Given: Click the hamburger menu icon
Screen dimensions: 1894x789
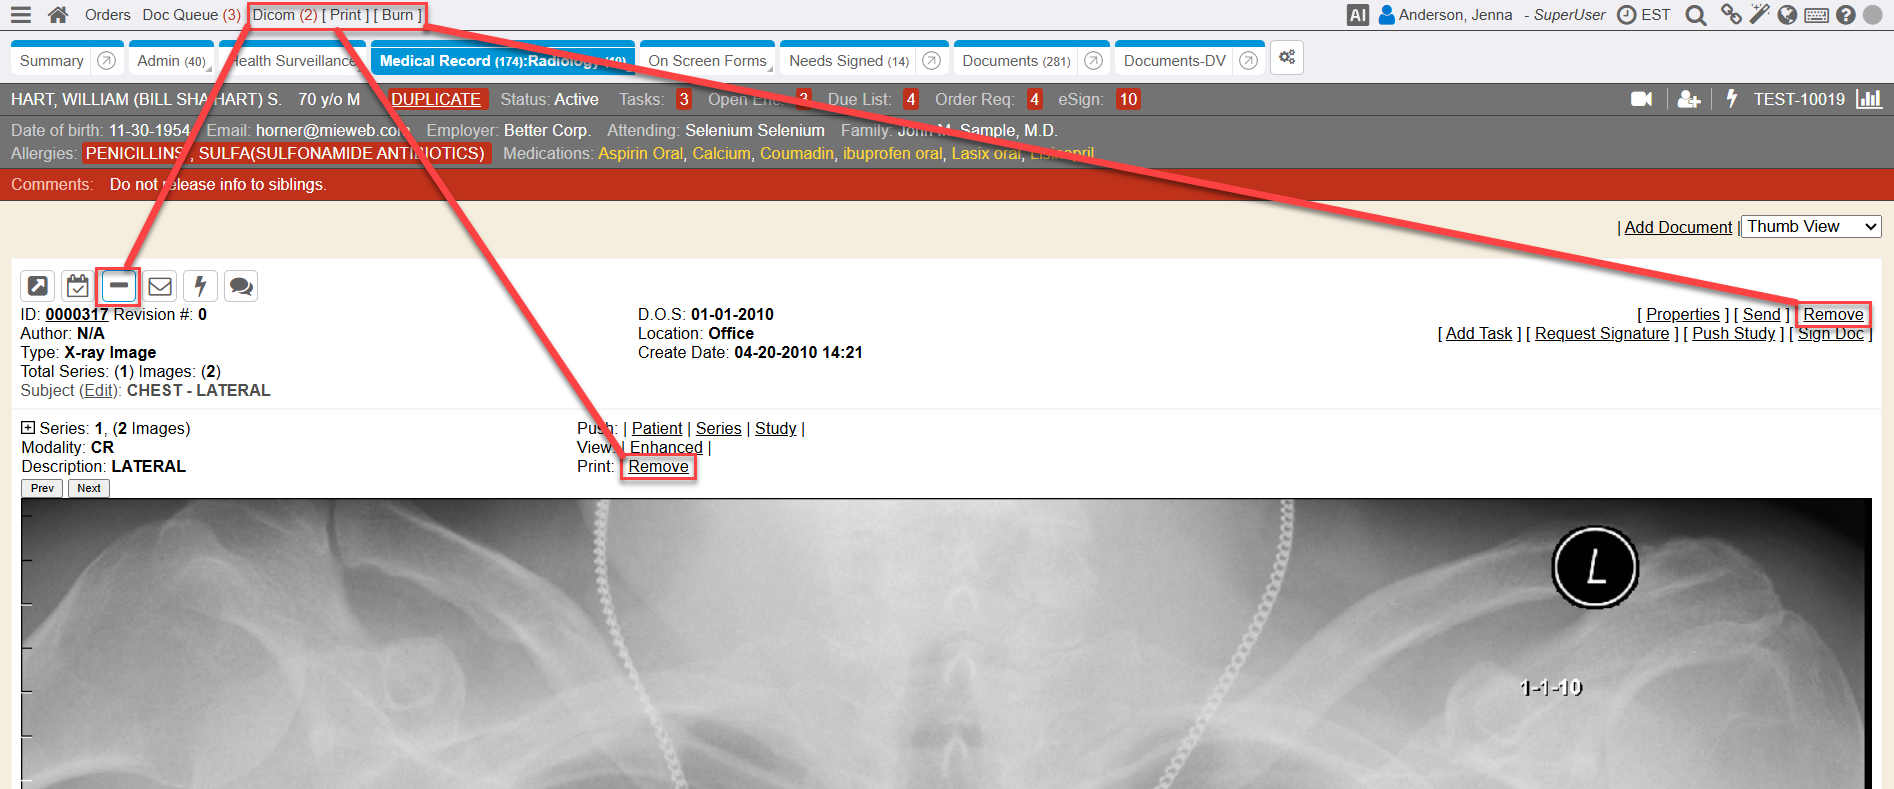Looking at the screenshot, I should coord(20,15).
